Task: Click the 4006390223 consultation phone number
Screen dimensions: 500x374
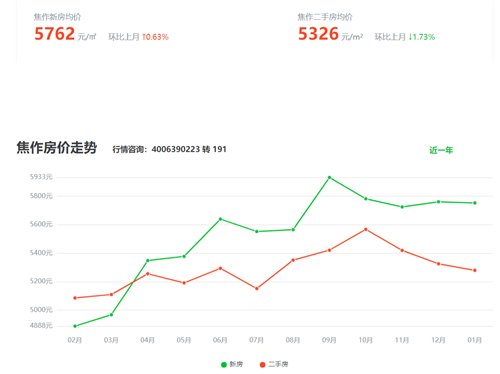Action: [175, 149]
